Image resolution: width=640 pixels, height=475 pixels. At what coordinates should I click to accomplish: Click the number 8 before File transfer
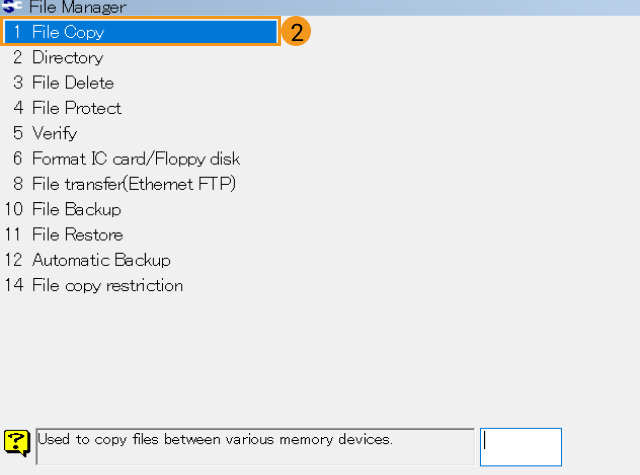[x=17, y=184]
